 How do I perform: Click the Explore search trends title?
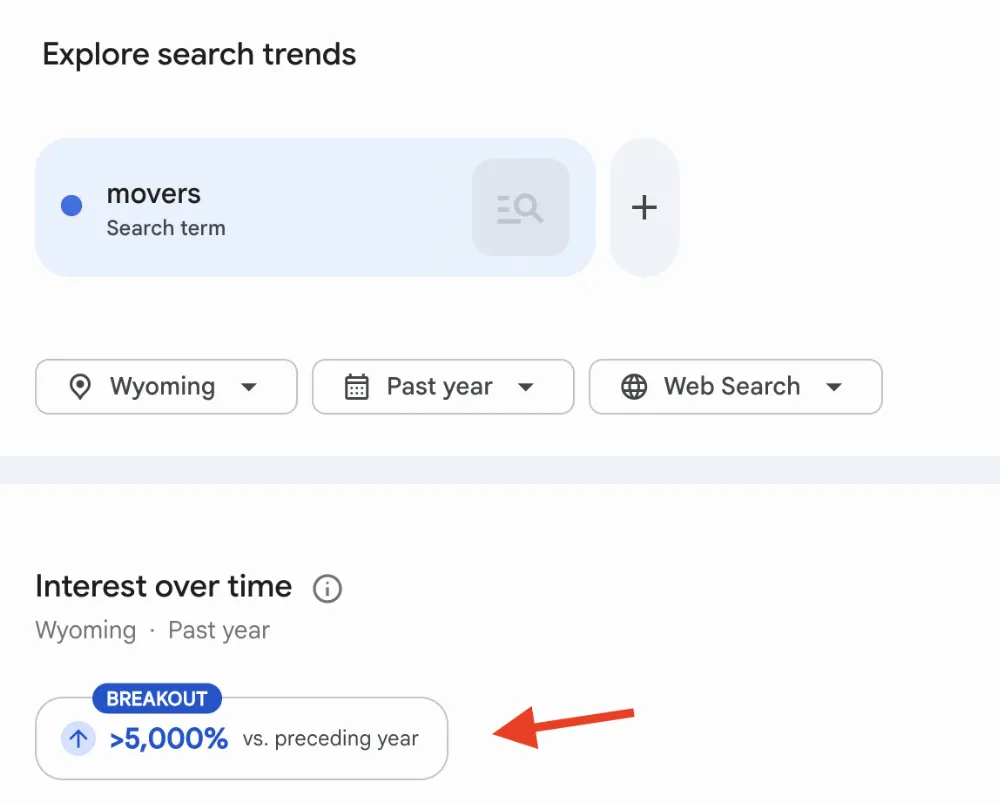[x=199, y=54]
